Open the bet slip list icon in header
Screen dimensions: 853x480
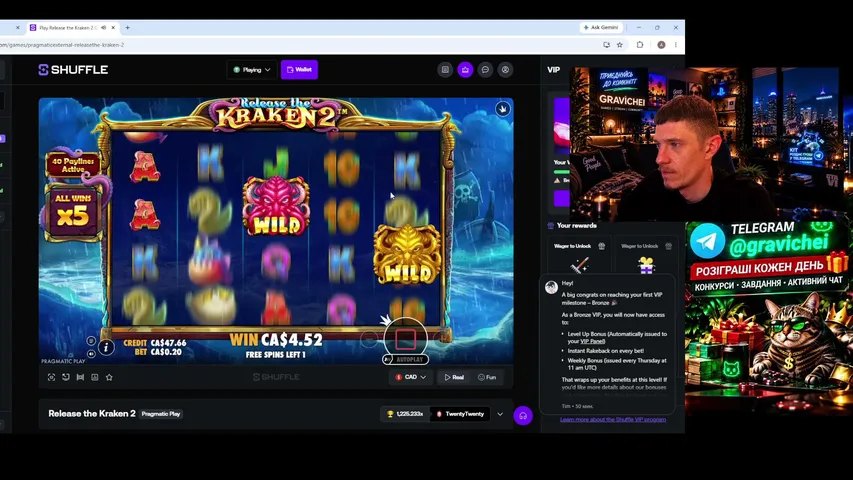(x=445, y=70)
